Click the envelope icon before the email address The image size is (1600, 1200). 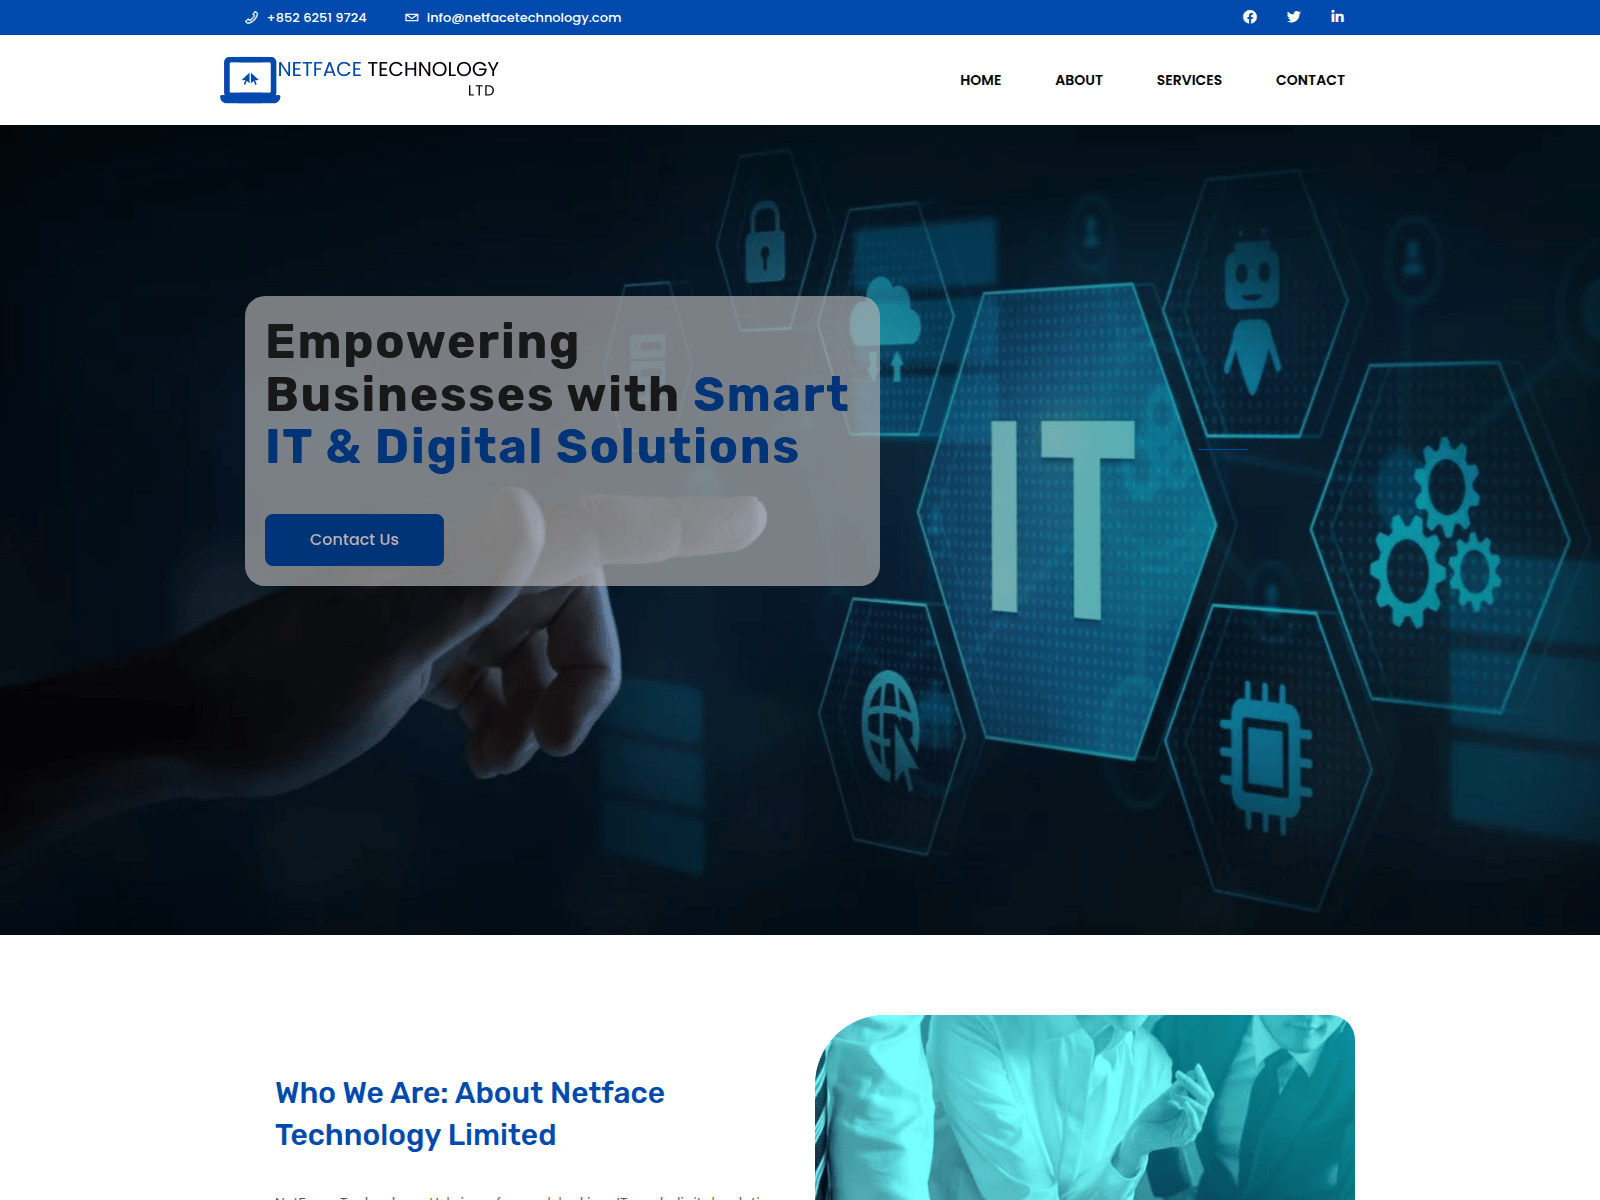[411, 17]
